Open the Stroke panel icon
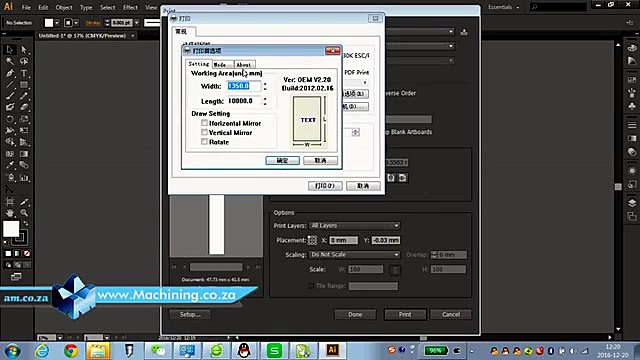The width and height of the screenshot is (640, 360). point(632,125)
